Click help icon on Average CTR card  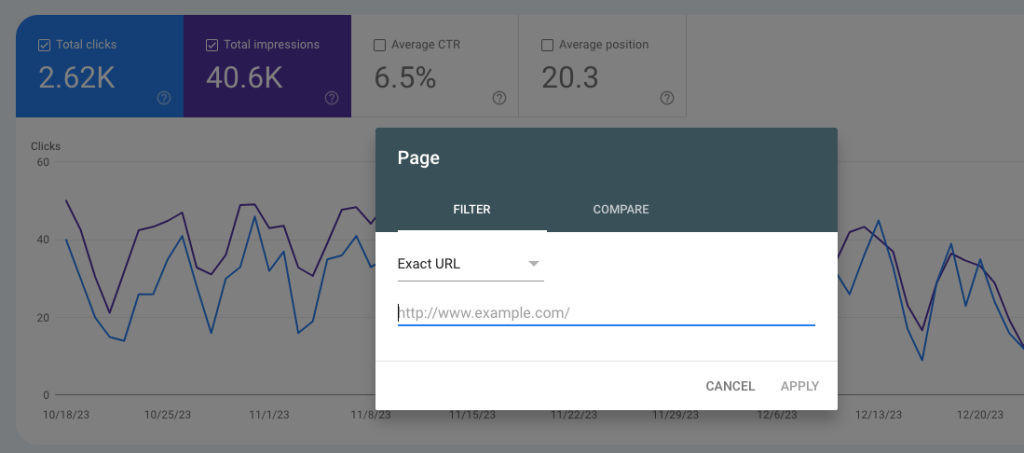(x=500, y=98)
